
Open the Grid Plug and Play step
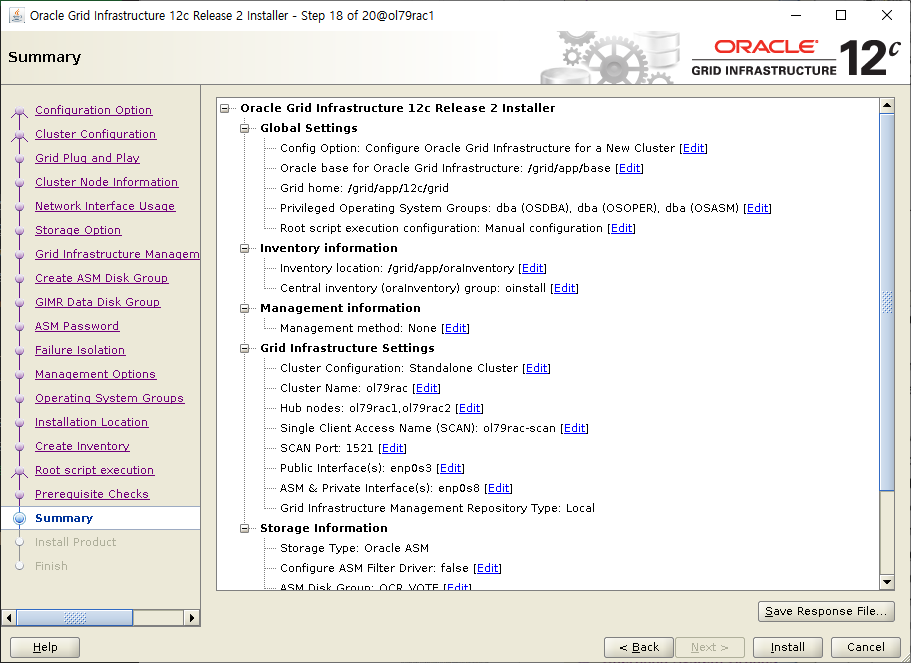[x=87, y=158]
